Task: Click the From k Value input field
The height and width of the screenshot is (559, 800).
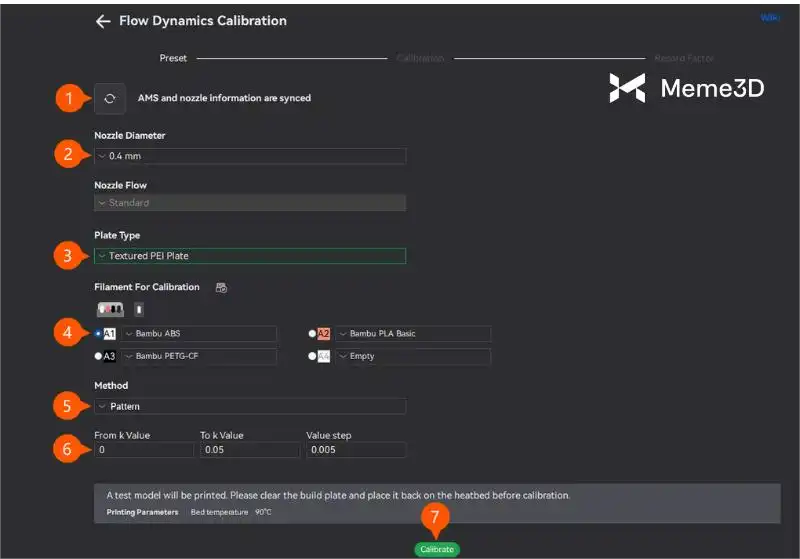Action: tap(144, 450)
